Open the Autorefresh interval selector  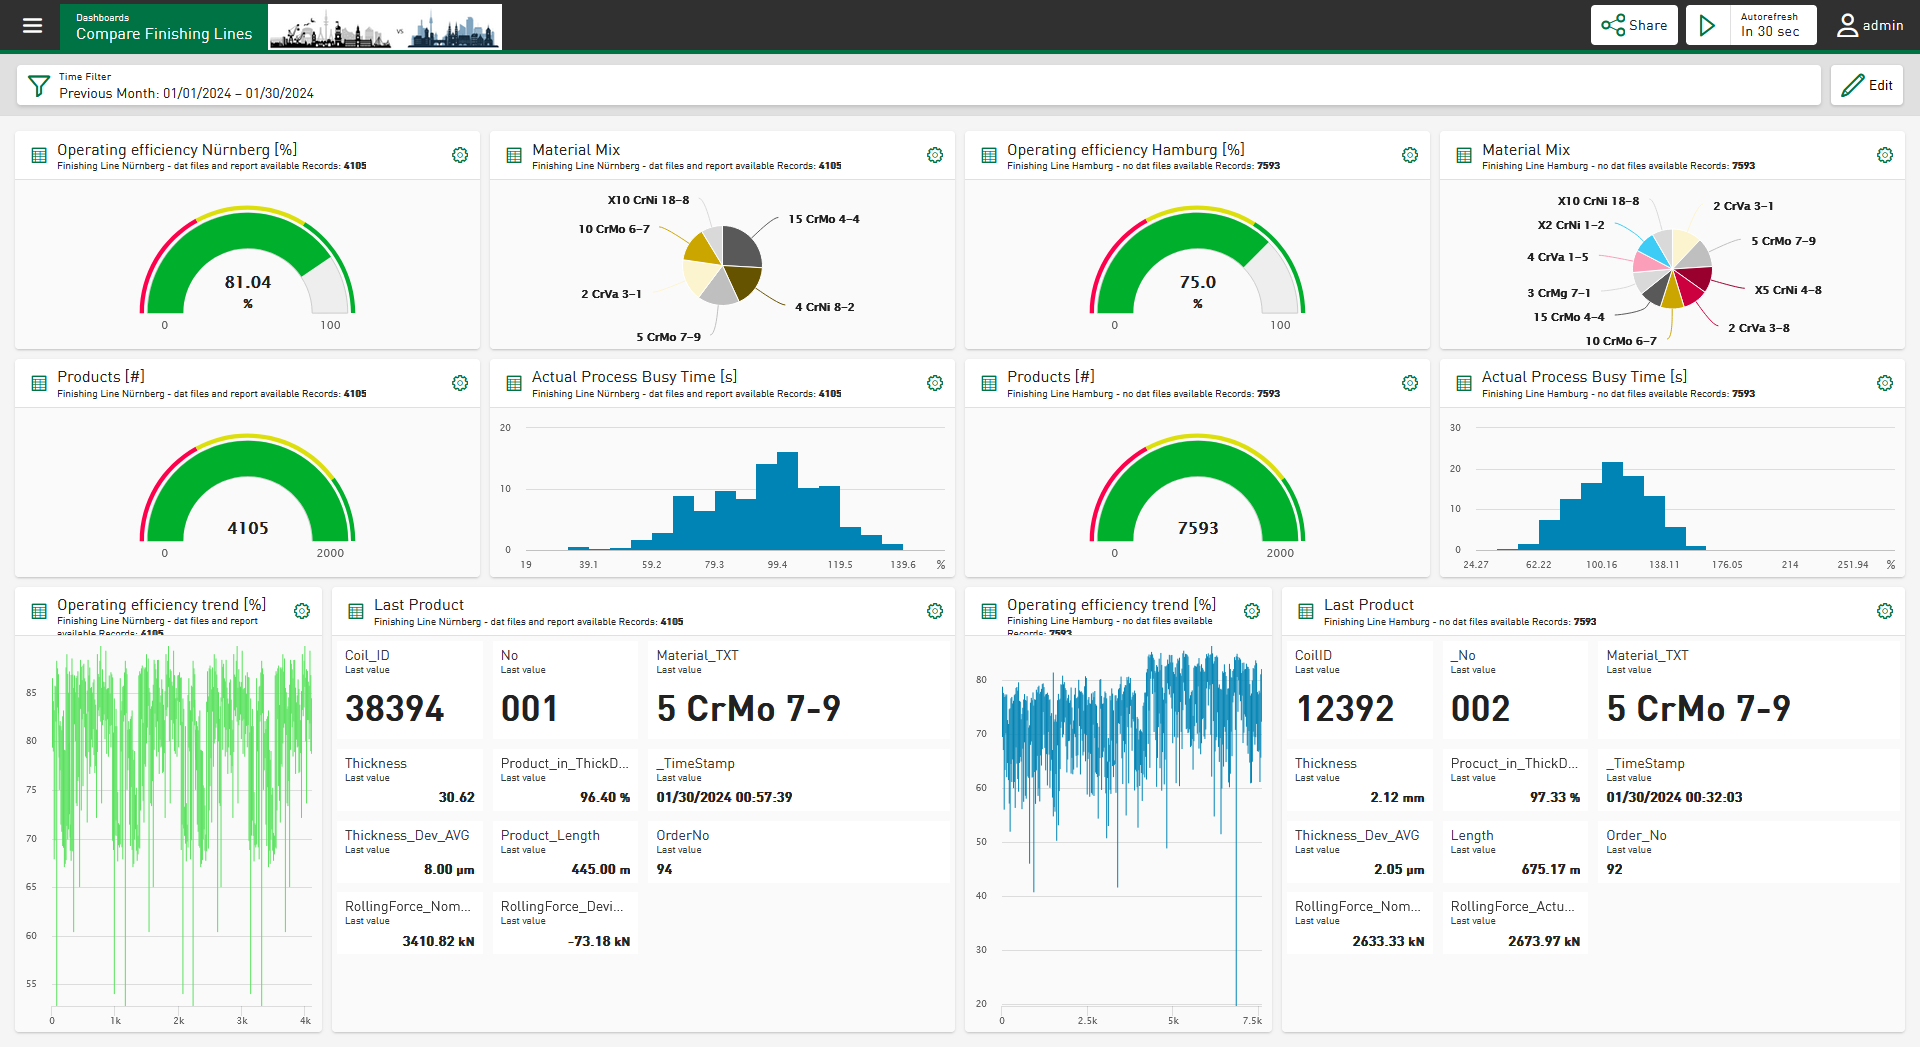1773,26
